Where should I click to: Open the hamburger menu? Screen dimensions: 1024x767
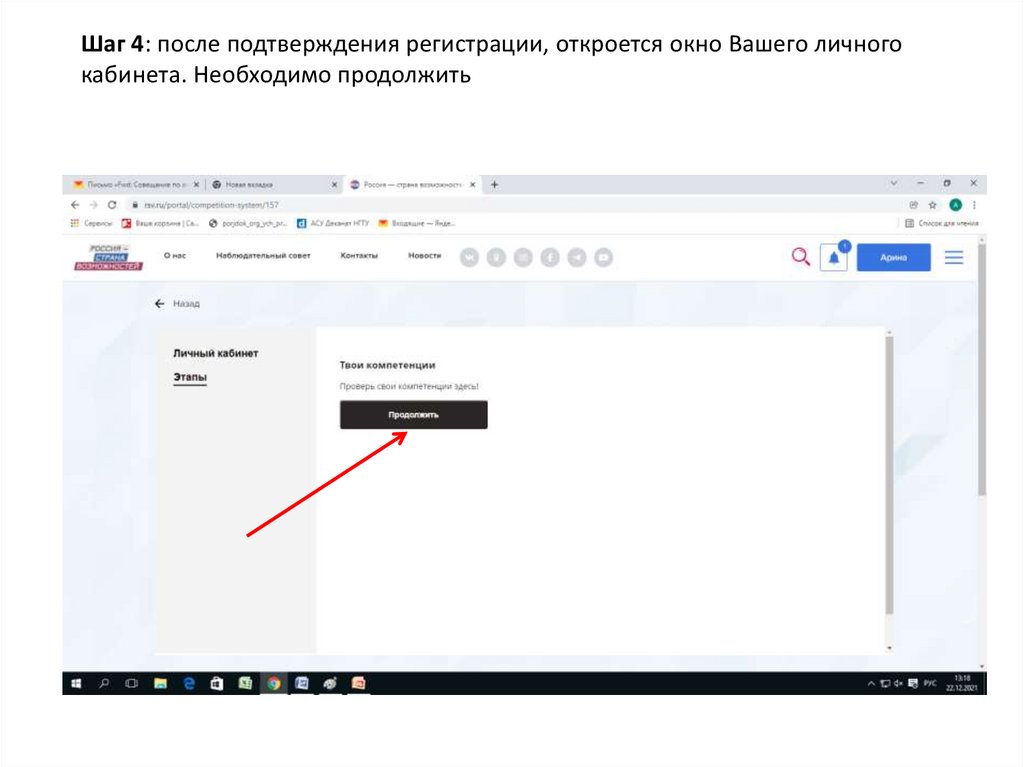[x=953, y=257]
